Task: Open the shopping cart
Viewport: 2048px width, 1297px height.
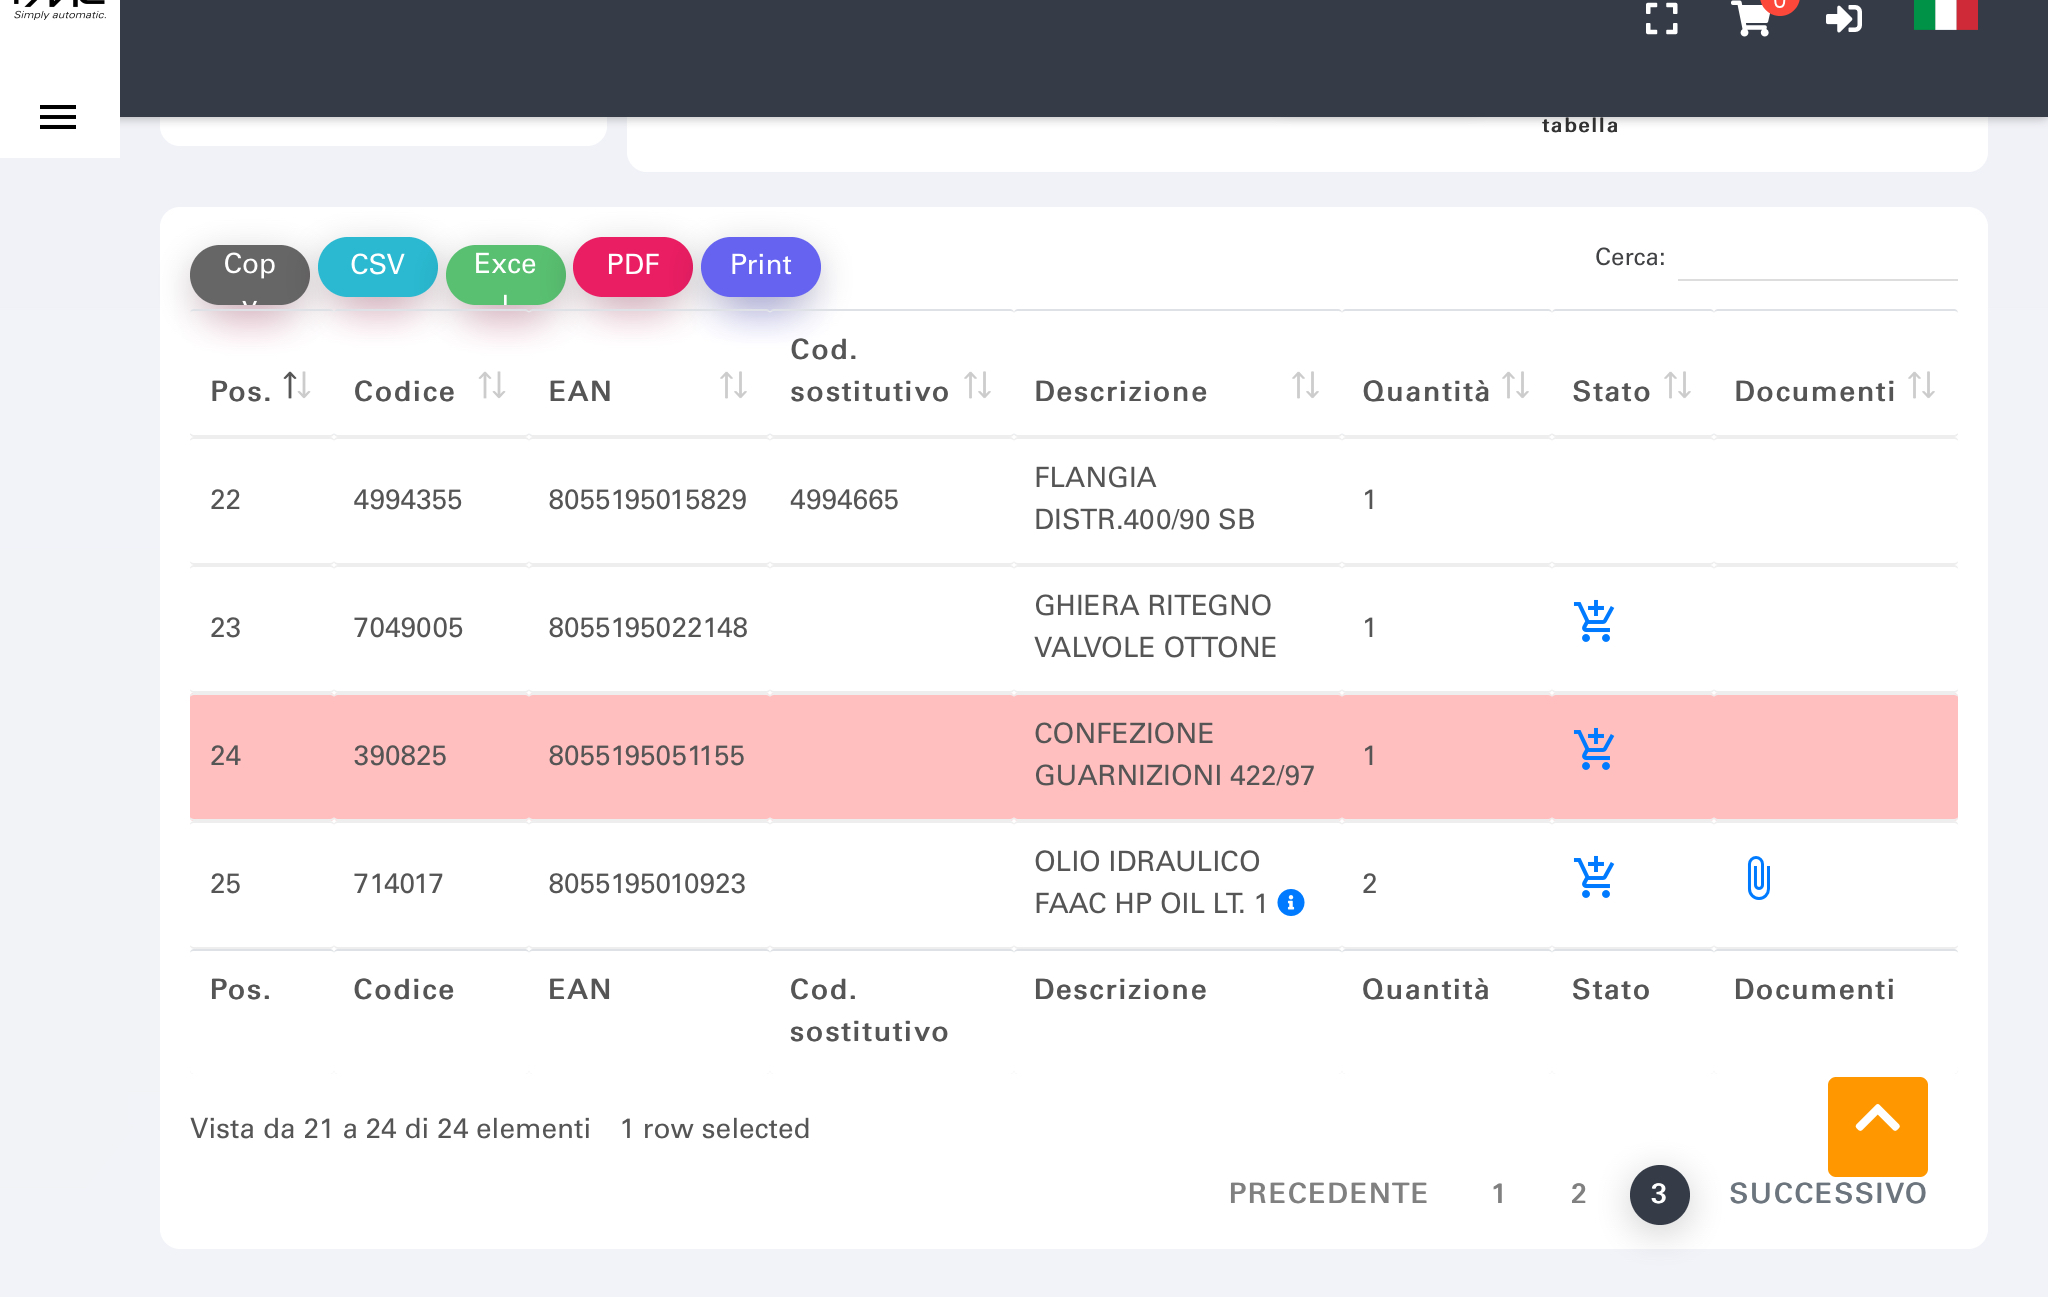Action: (x=1752, y=18)
